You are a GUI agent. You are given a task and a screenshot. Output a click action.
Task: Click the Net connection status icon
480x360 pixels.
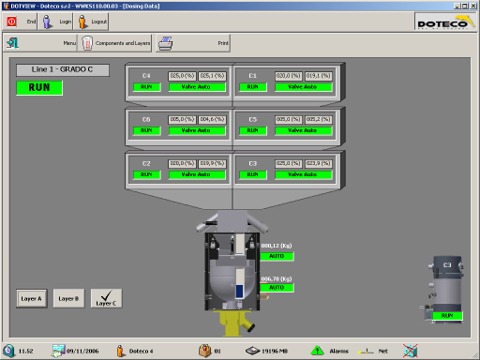tap(366, 351)
